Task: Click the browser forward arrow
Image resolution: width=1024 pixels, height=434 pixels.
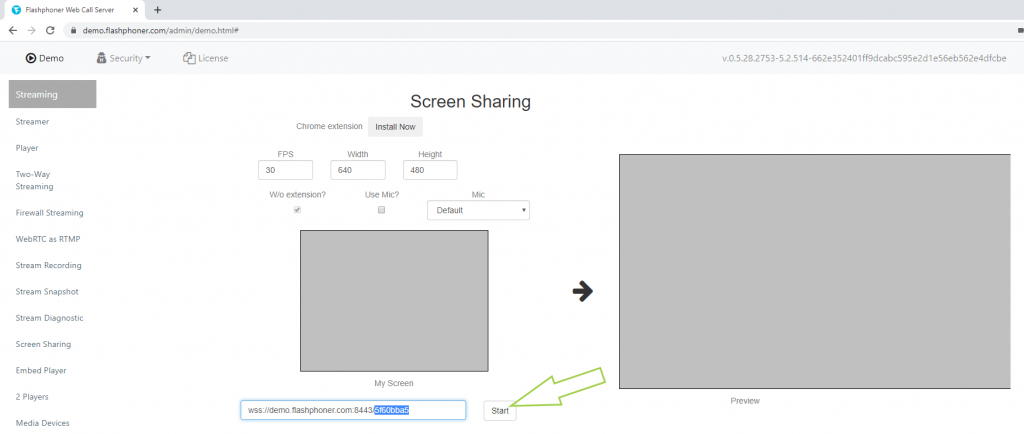Action: coord(31,31)
